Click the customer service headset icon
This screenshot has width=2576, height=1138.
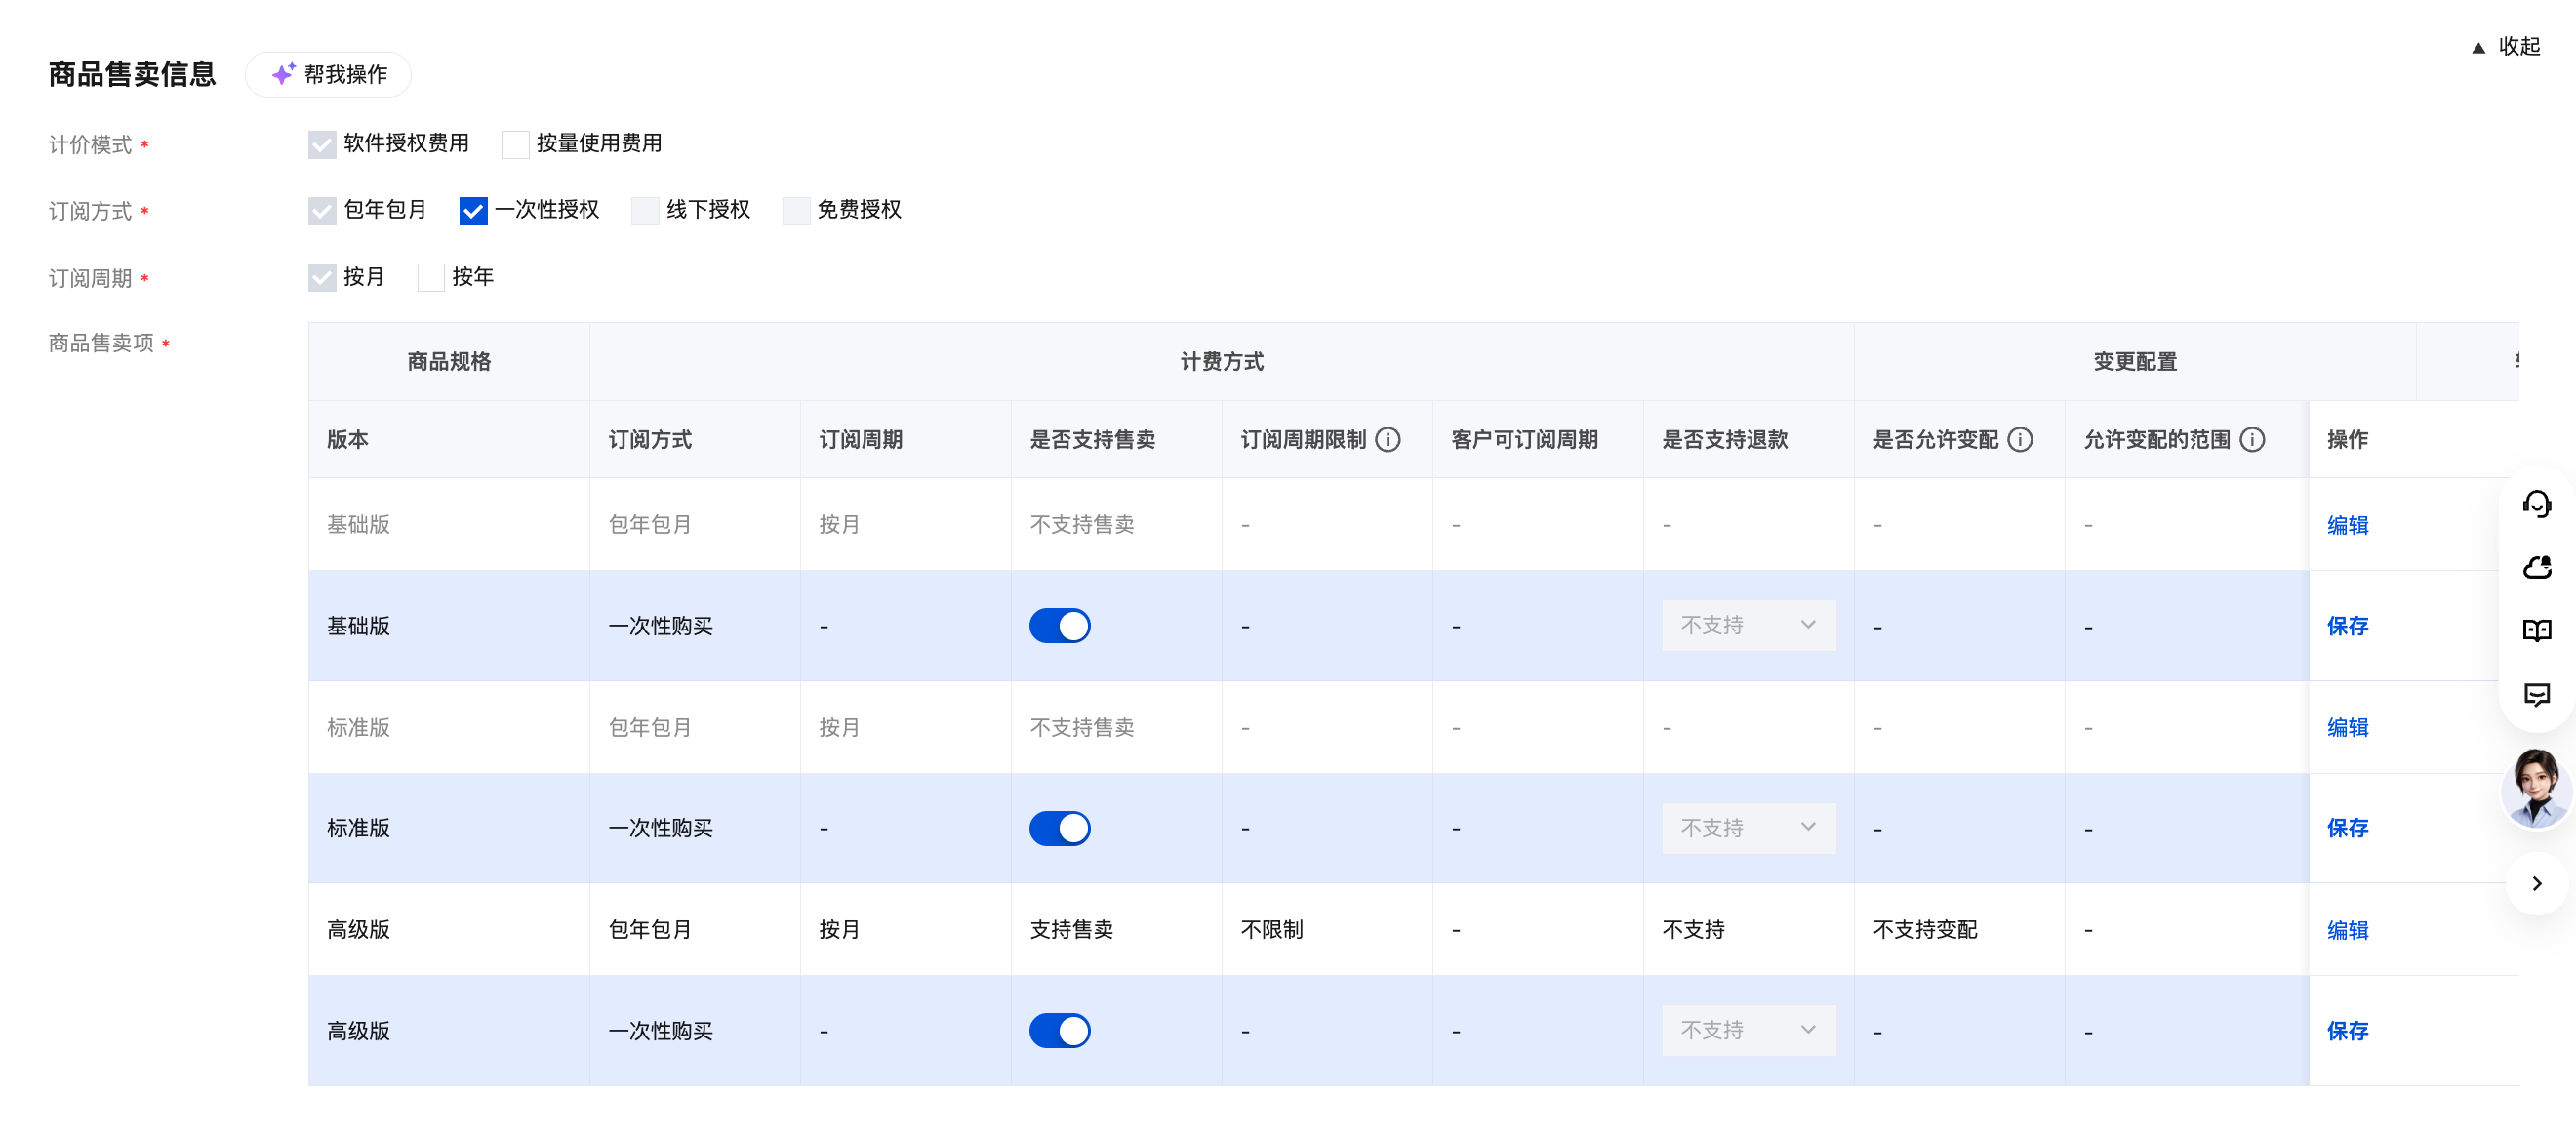pos(2536,503)
